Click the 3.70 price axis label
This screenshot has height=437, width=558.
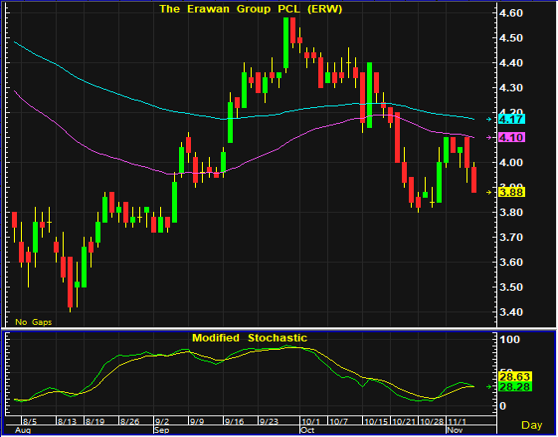pyautogui.click(x=511, y=237)
